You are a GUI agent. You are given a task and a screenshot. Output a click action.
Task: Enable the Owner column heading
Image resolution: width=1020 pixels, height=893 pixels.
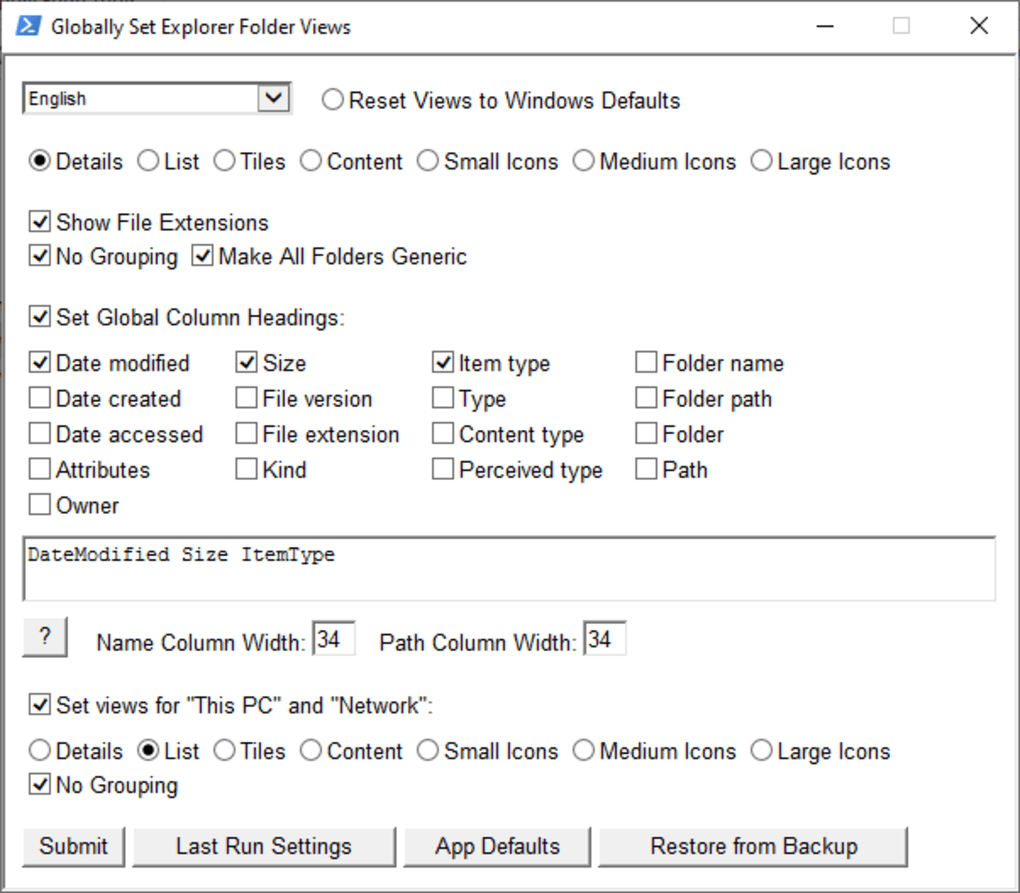39,505
